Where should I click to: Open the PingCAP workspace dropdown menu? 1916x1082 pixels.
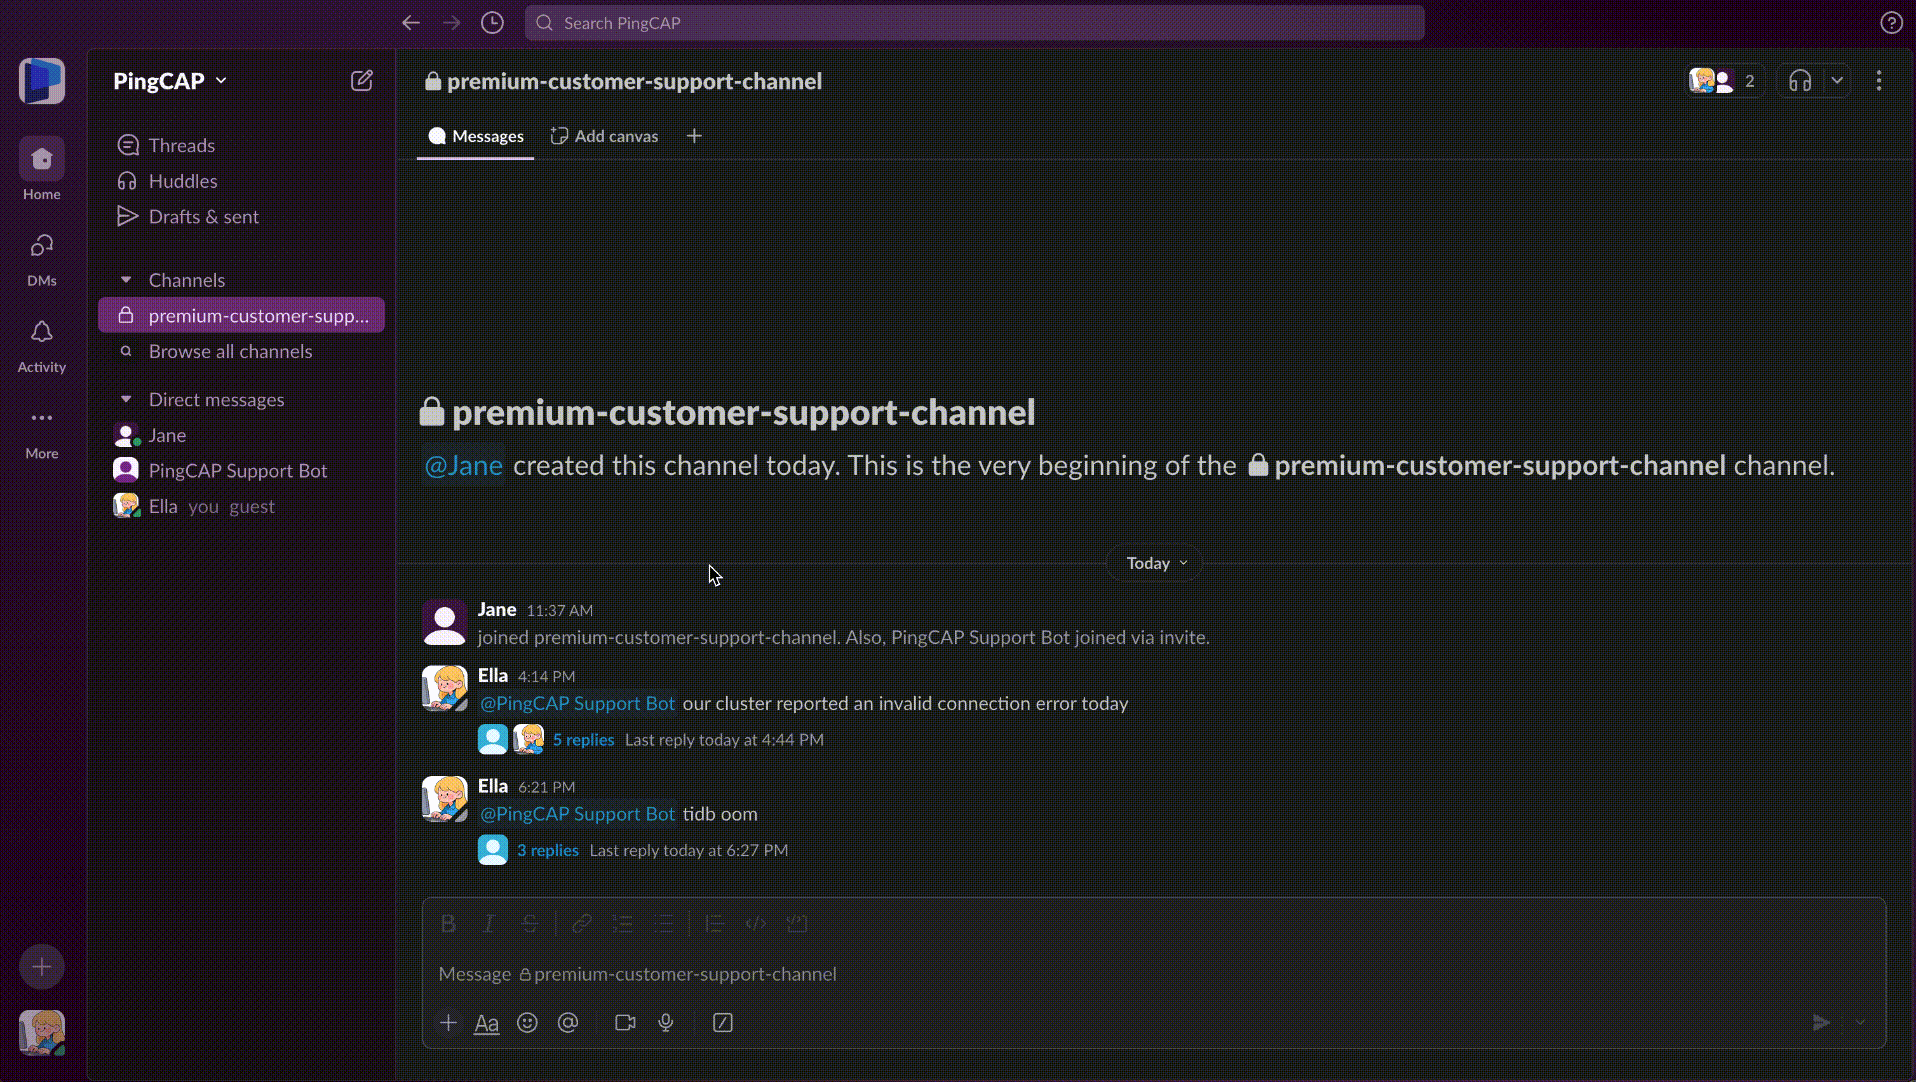tap(170, 81)
